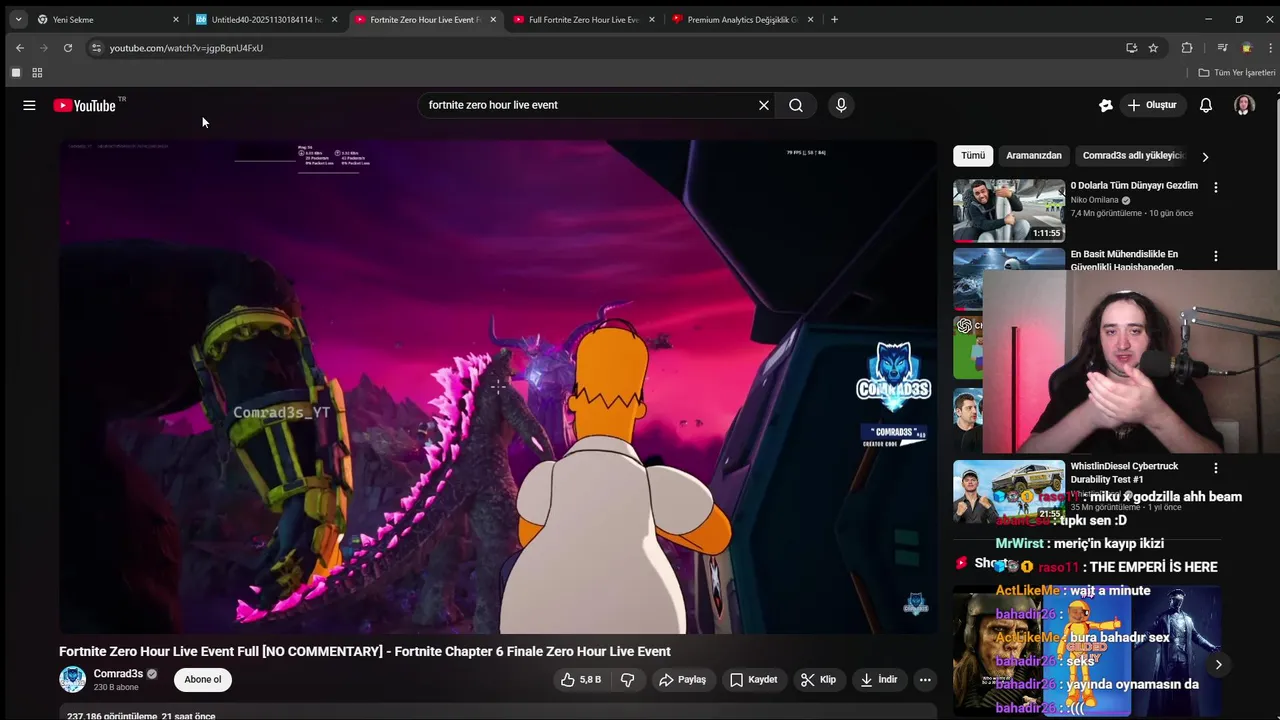This screenshot has height=720, width=1280.
Task: Open the apps grid icon in bookmarks bar
Action: click(x=37, y=73)
